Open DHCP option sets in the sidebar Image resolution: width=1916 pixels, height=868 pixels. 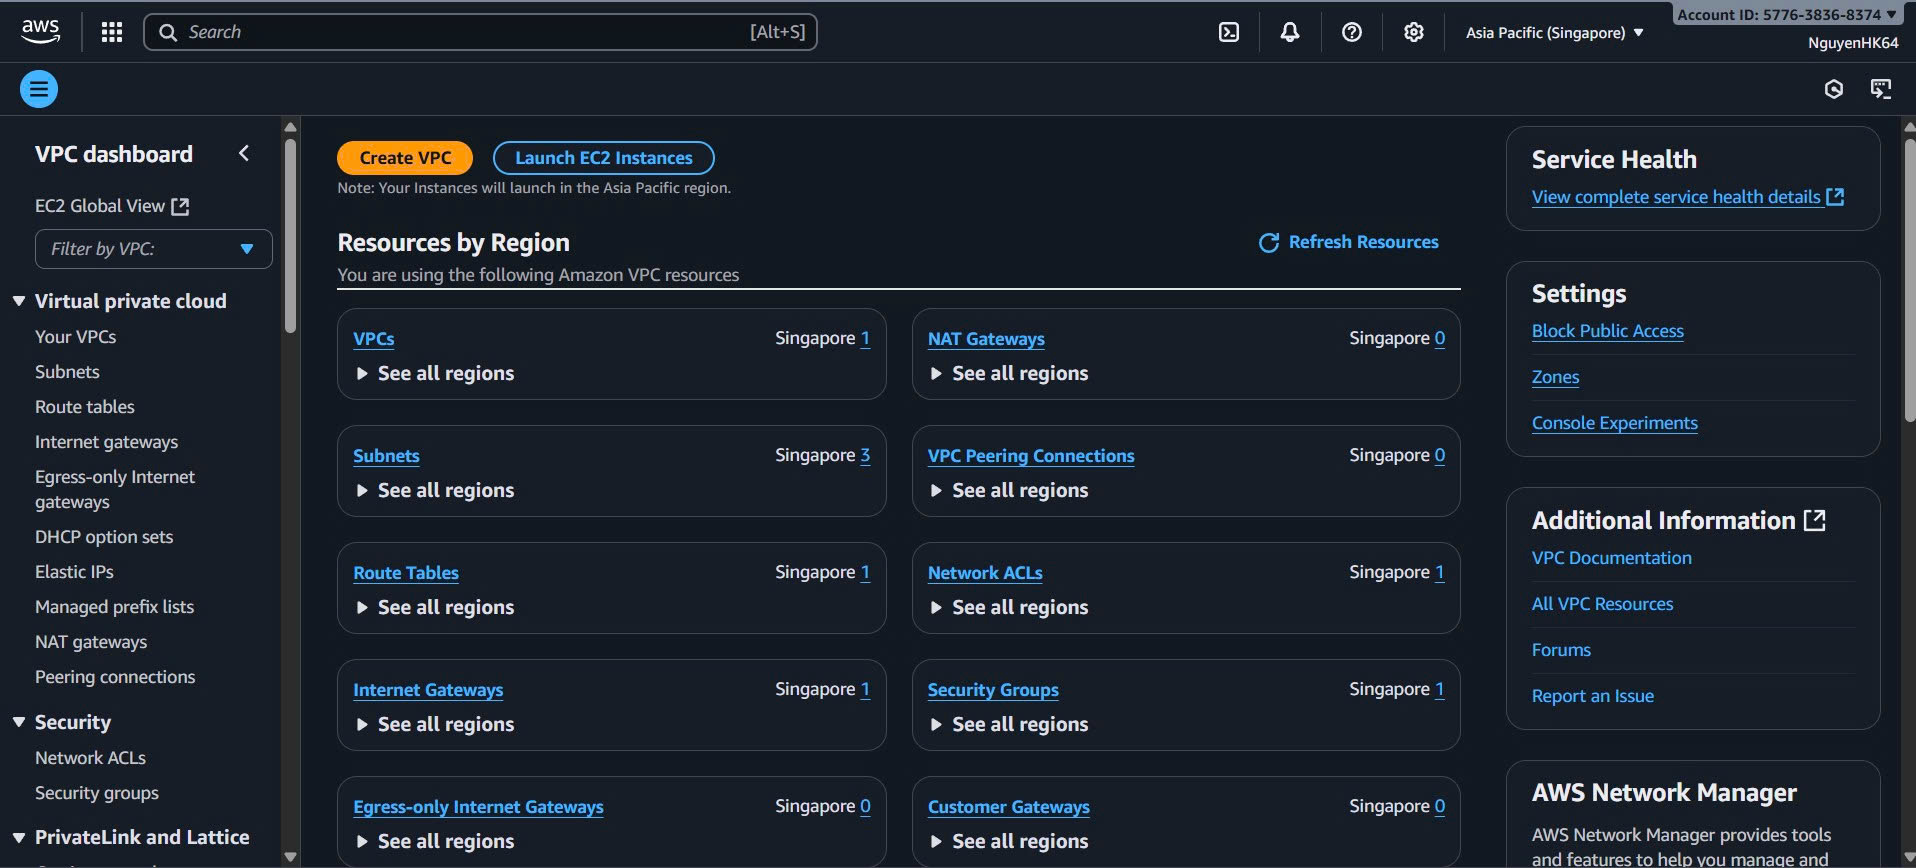[x=104, y=537]
